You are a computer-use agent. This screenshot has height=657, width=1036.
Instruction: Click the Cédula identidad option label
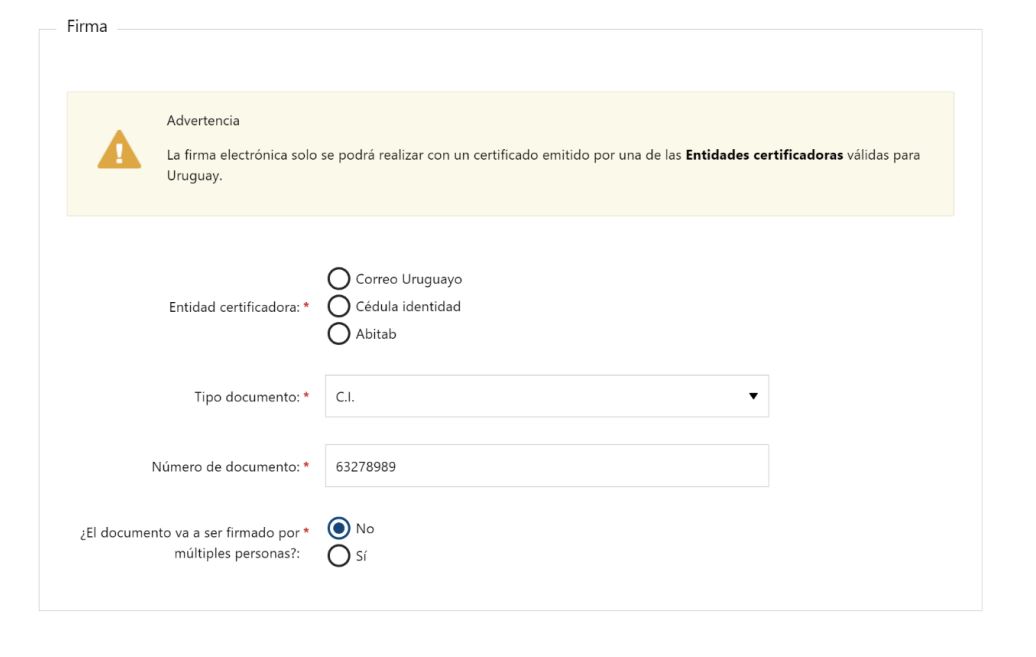[408, 307]
